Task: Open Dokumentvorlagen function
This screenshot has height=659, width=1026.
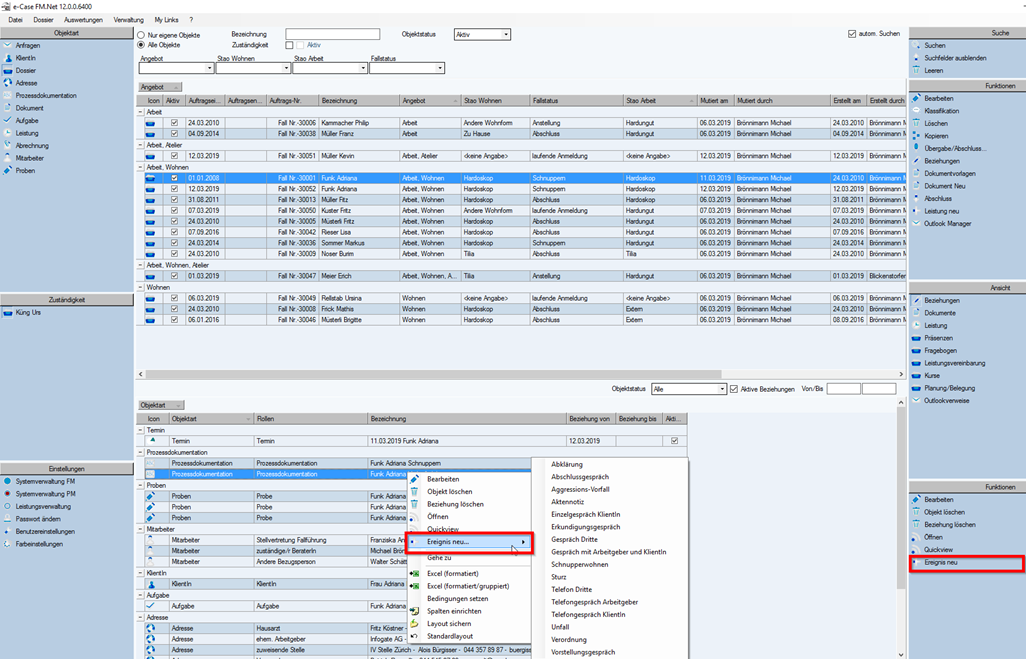Action: click(x=950, y=173)
